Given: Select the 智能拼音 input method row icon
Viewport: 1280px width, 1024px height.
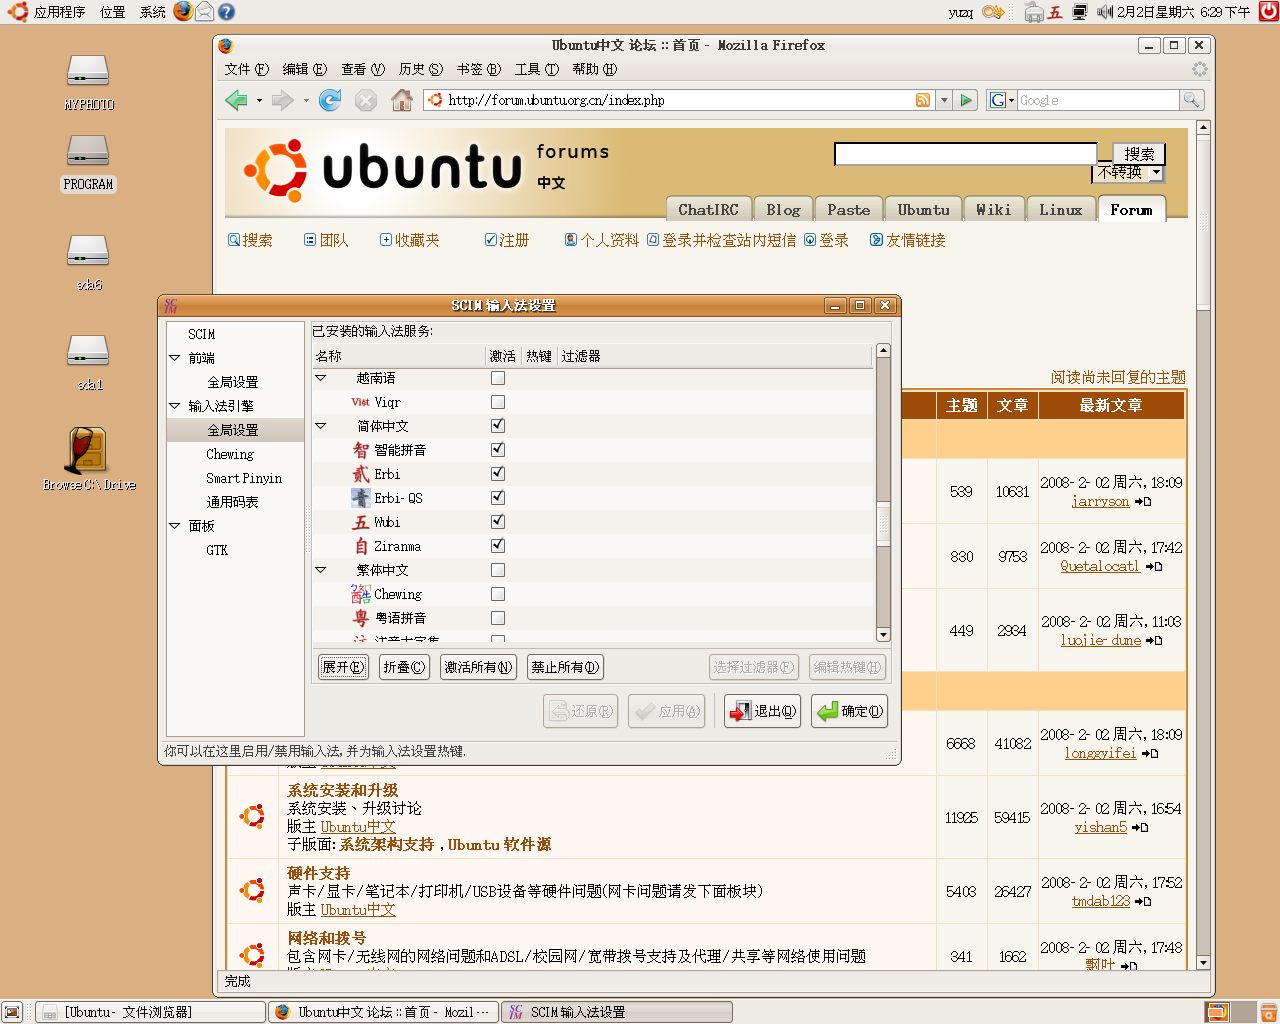Looking at the screenshot, I should tap(361, 450).
